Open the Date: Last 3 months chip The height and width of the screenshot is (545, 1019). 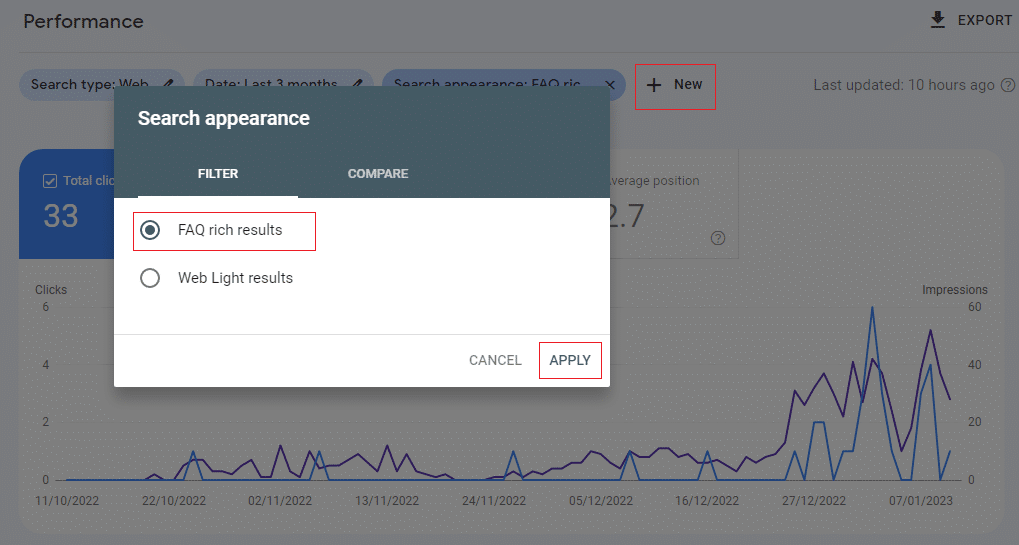[270, 85]
